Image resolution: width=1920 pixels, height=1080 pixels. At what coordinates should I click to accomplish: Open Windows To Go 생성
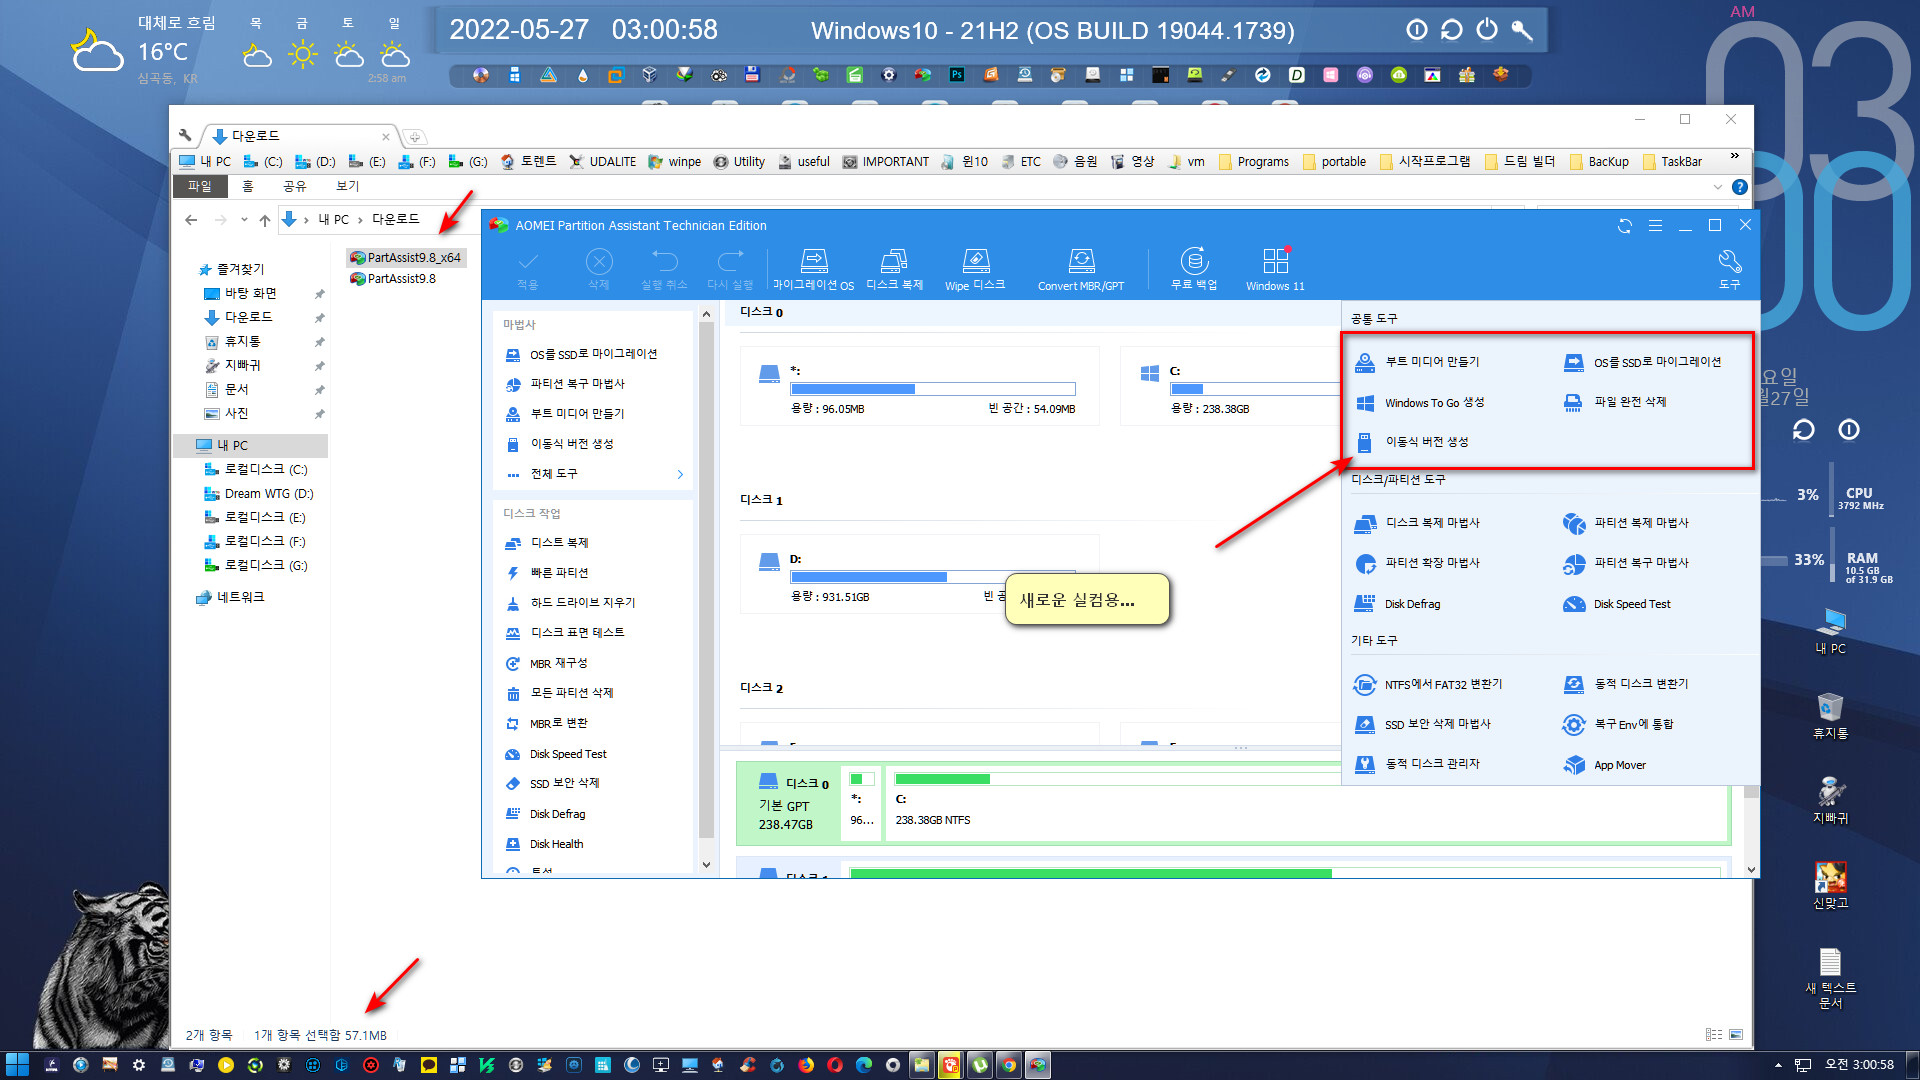point(1419,403)
